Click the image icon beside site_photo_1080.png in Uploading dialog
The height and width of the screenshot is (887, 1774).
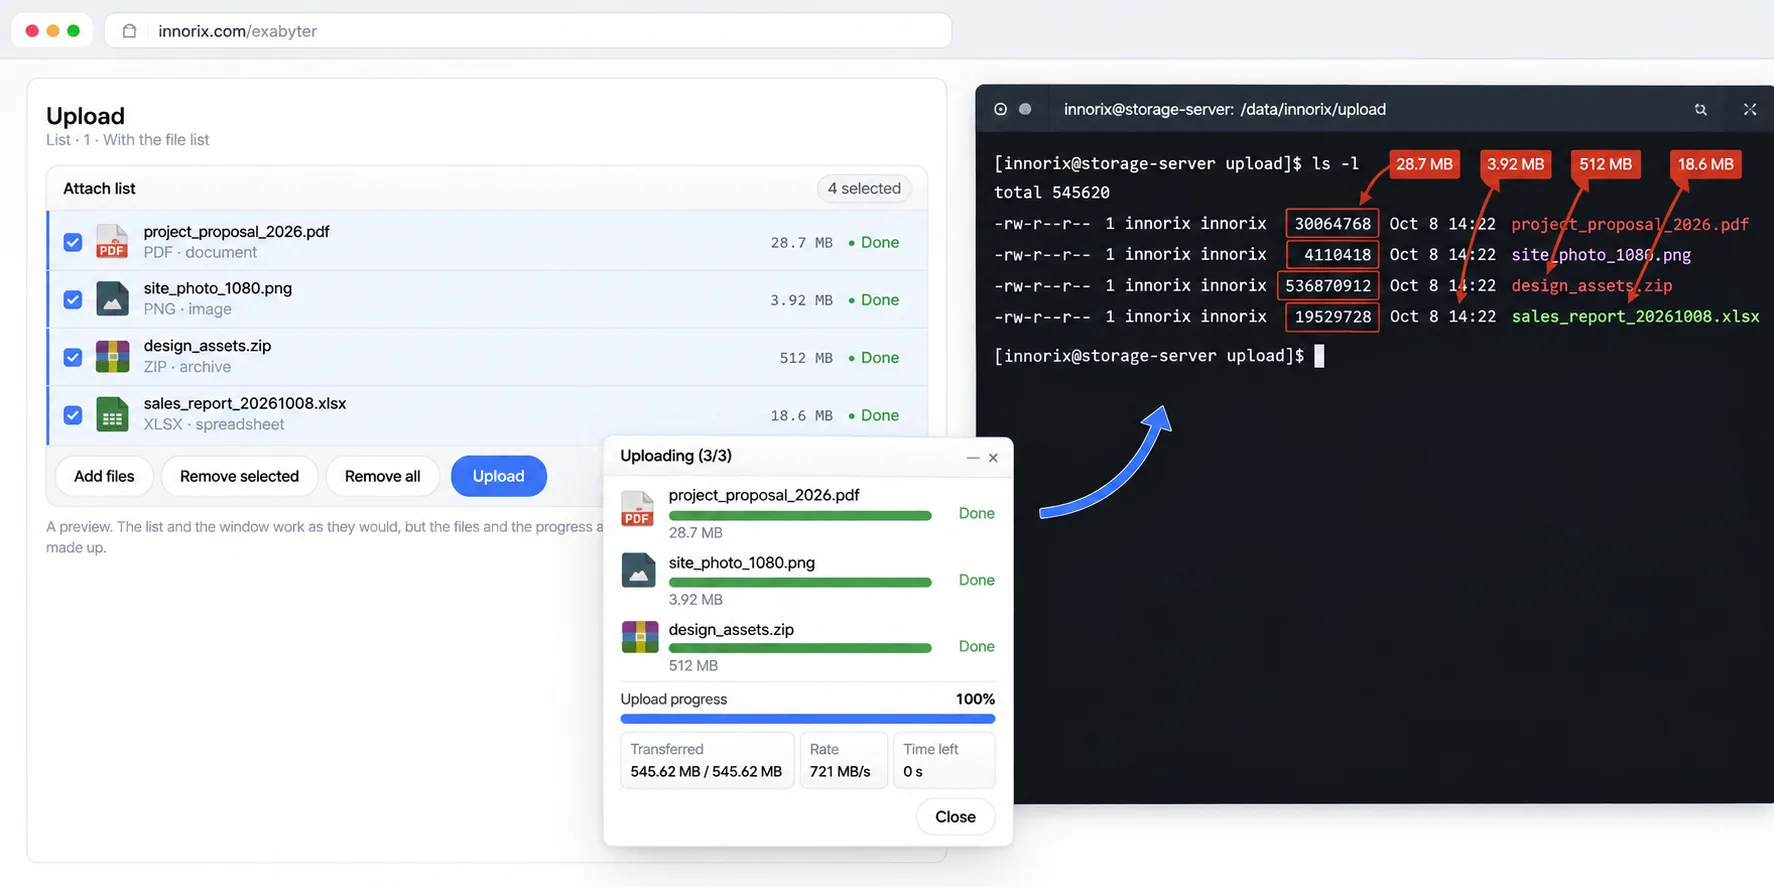[x=638, y=571]
